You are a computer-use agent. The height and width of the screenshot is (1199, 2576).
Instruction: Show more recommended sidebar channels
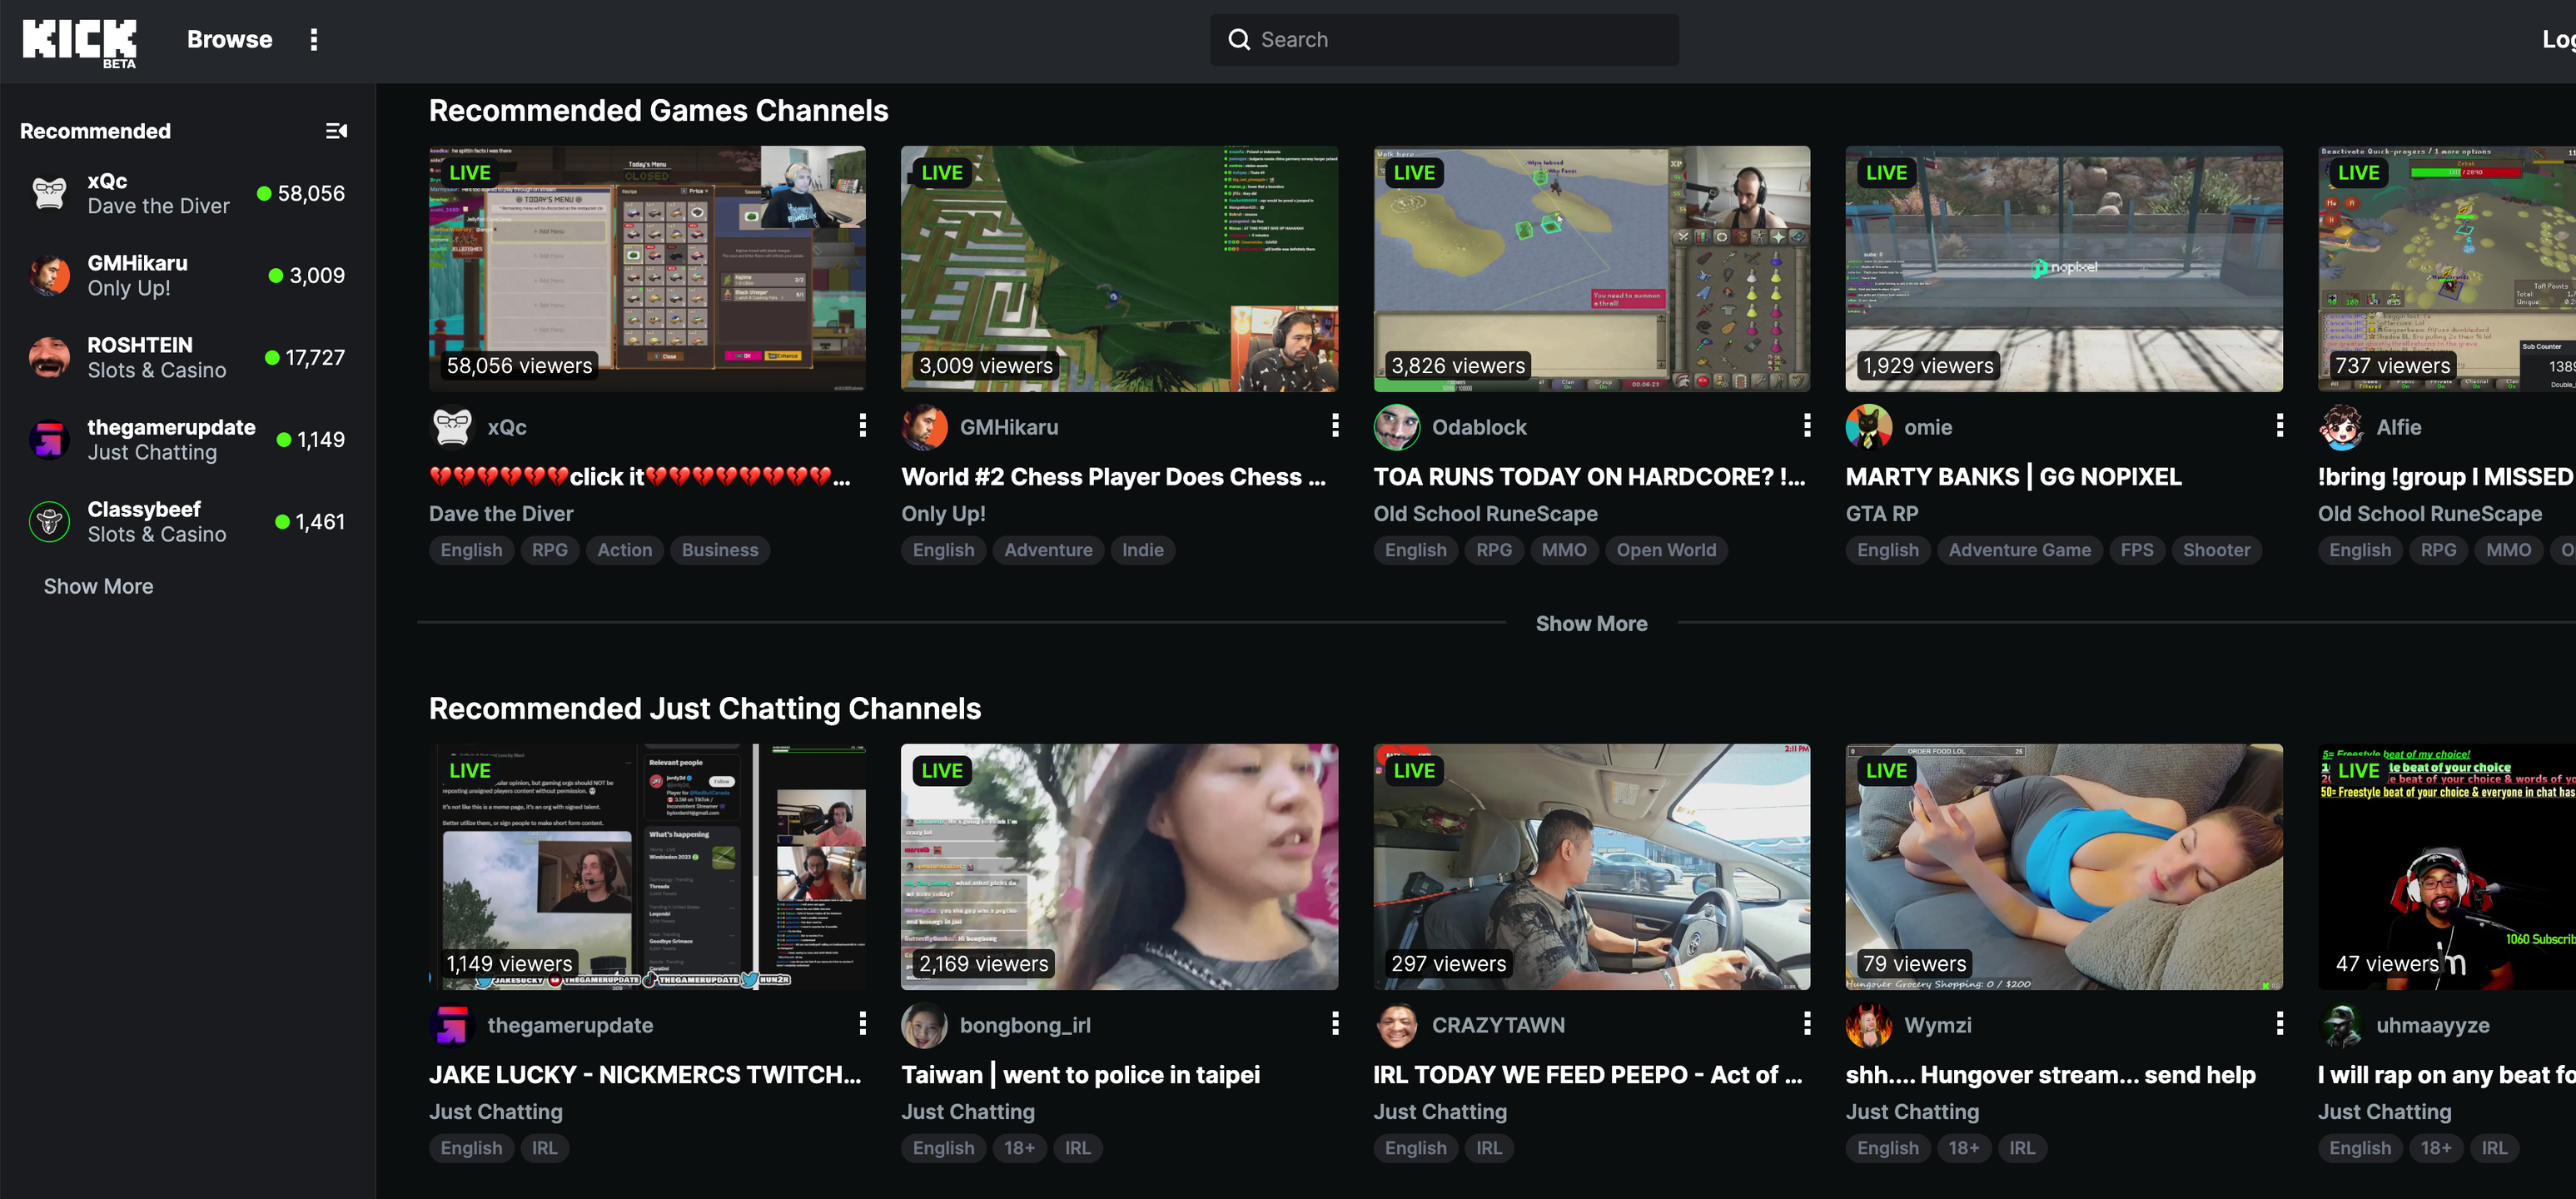tap(98, 586)
